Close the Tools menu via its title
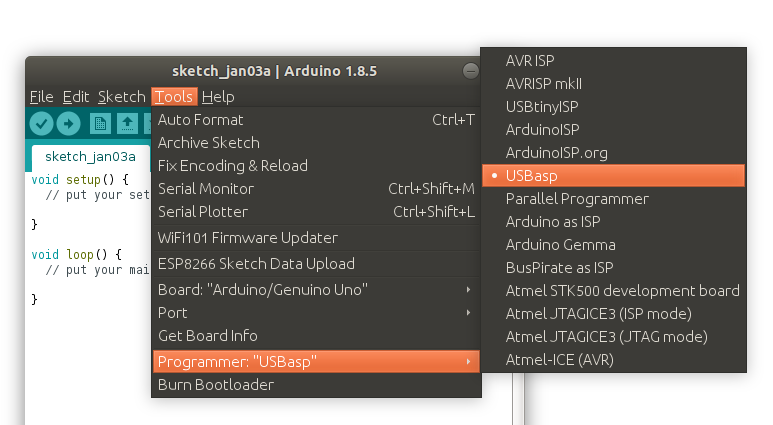 tap(174, 97)
